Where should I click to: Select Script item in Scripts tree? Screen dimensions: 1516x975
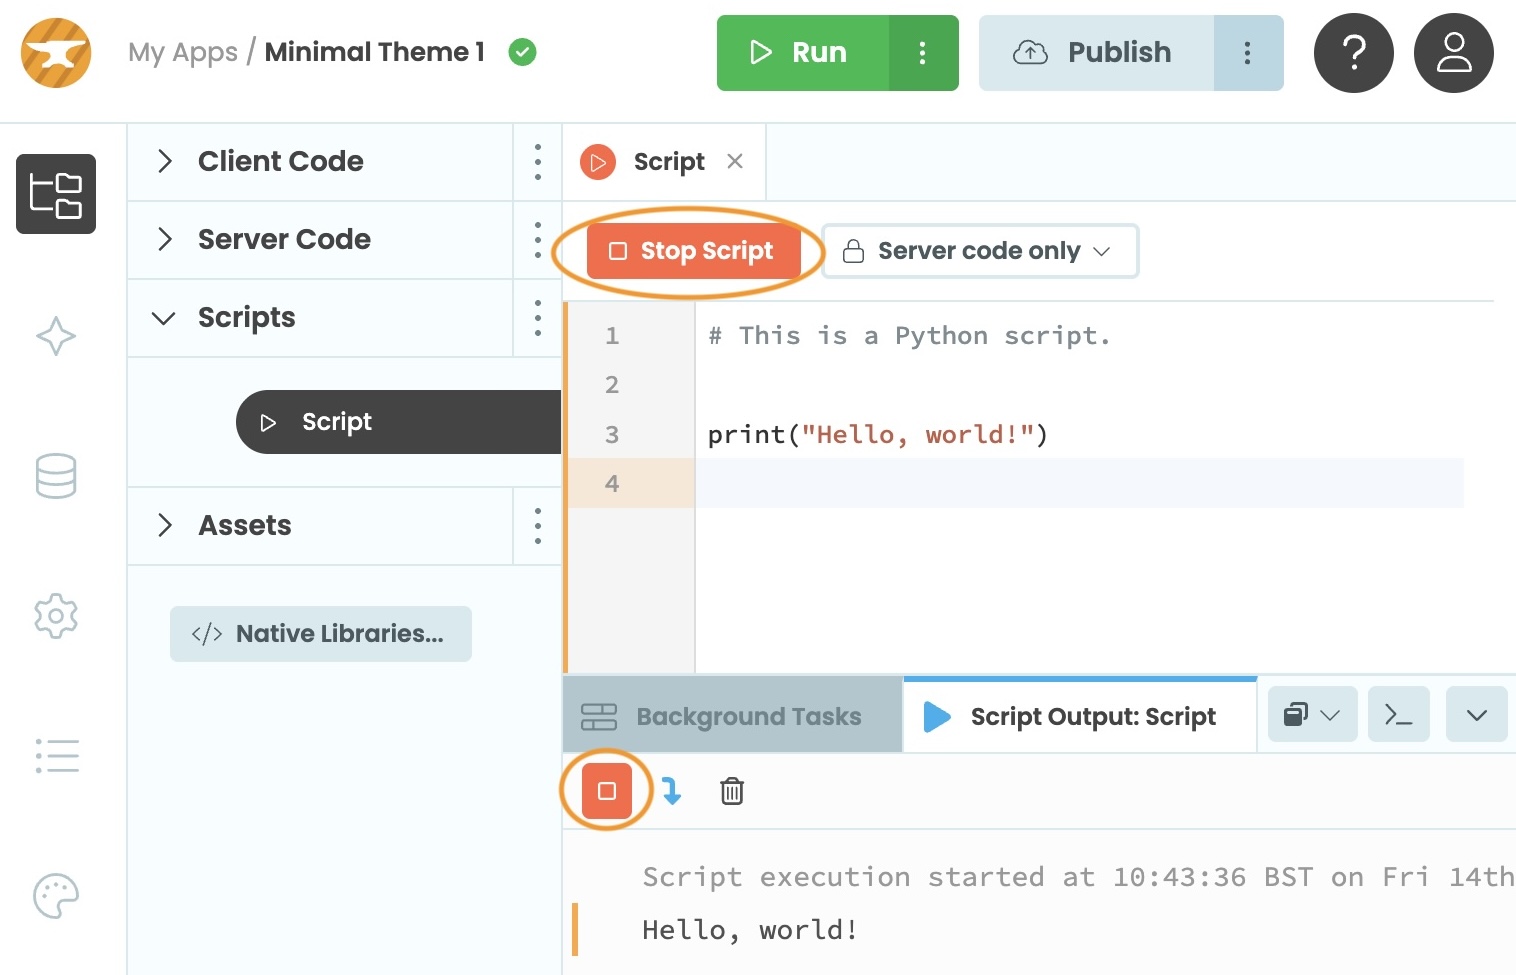398,422
